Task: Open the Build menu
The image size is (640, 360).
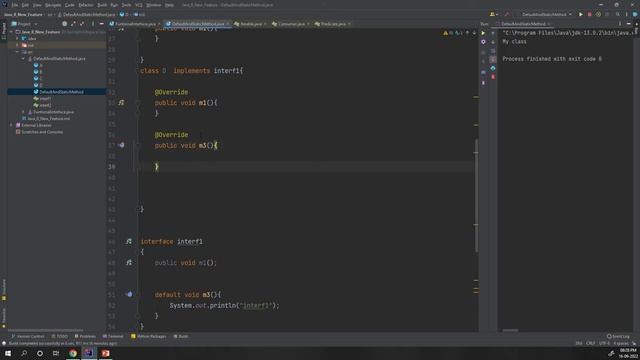Action: [102, 5]
